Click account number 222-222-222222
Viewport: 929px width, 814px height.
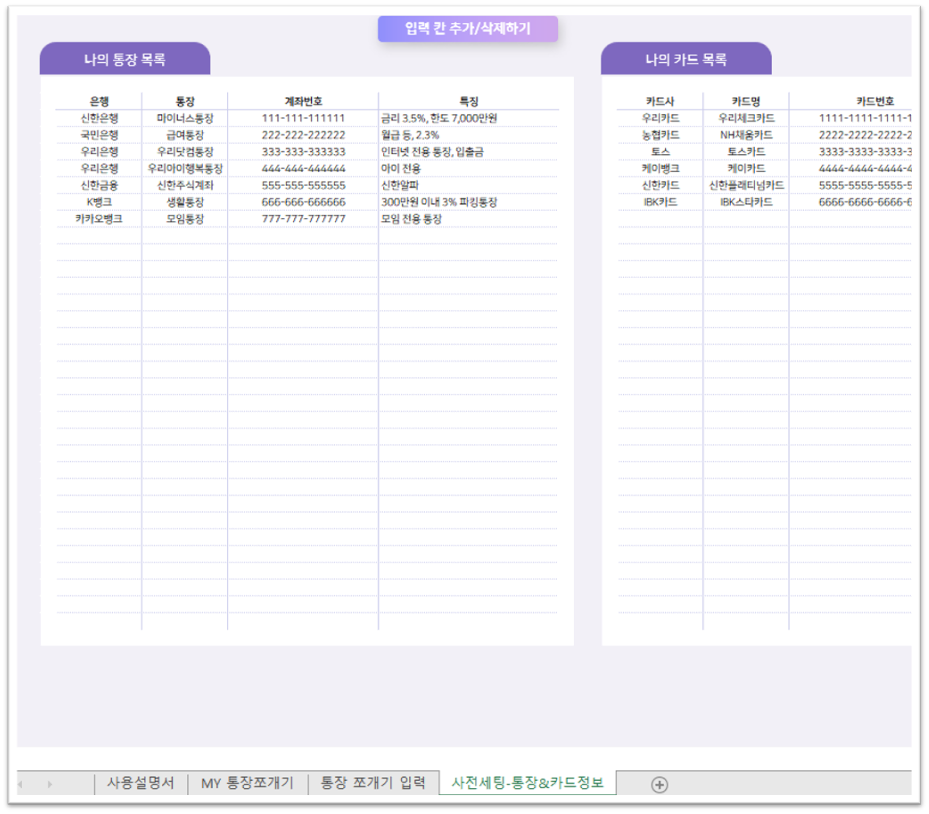pos(303,135)
